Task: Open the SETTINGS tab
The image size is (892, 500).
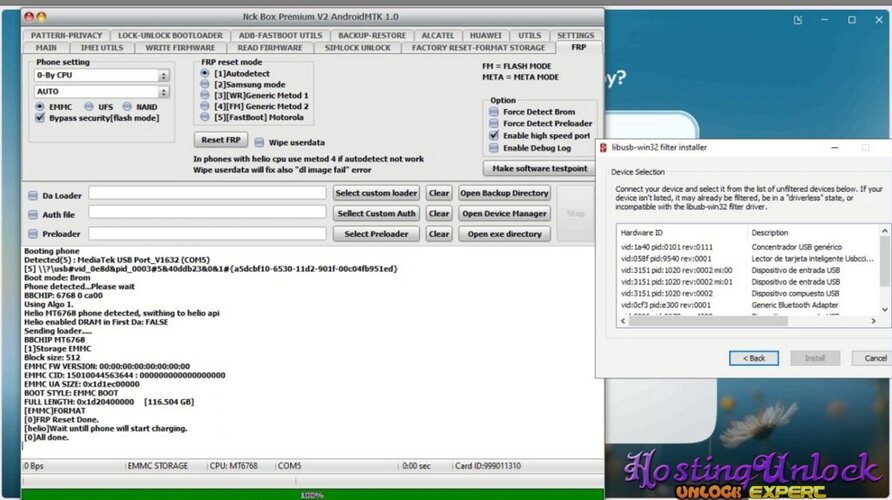Action: pos(575,35)
